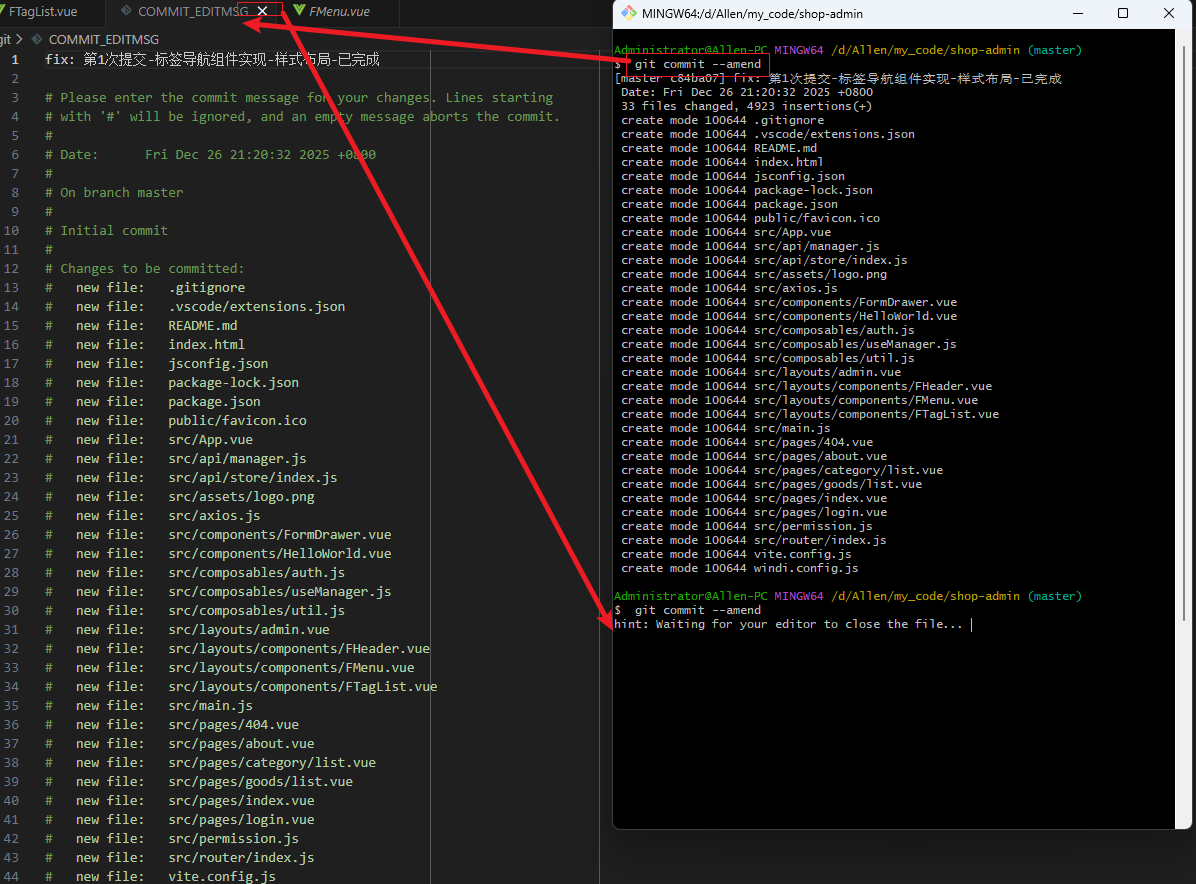The image size is (1196, 884).
Task: Click the terminal title 'MINGW64:/d/Allen/my_code/shop-admin'
Action: pyautogui.click(x=752, y=14)
